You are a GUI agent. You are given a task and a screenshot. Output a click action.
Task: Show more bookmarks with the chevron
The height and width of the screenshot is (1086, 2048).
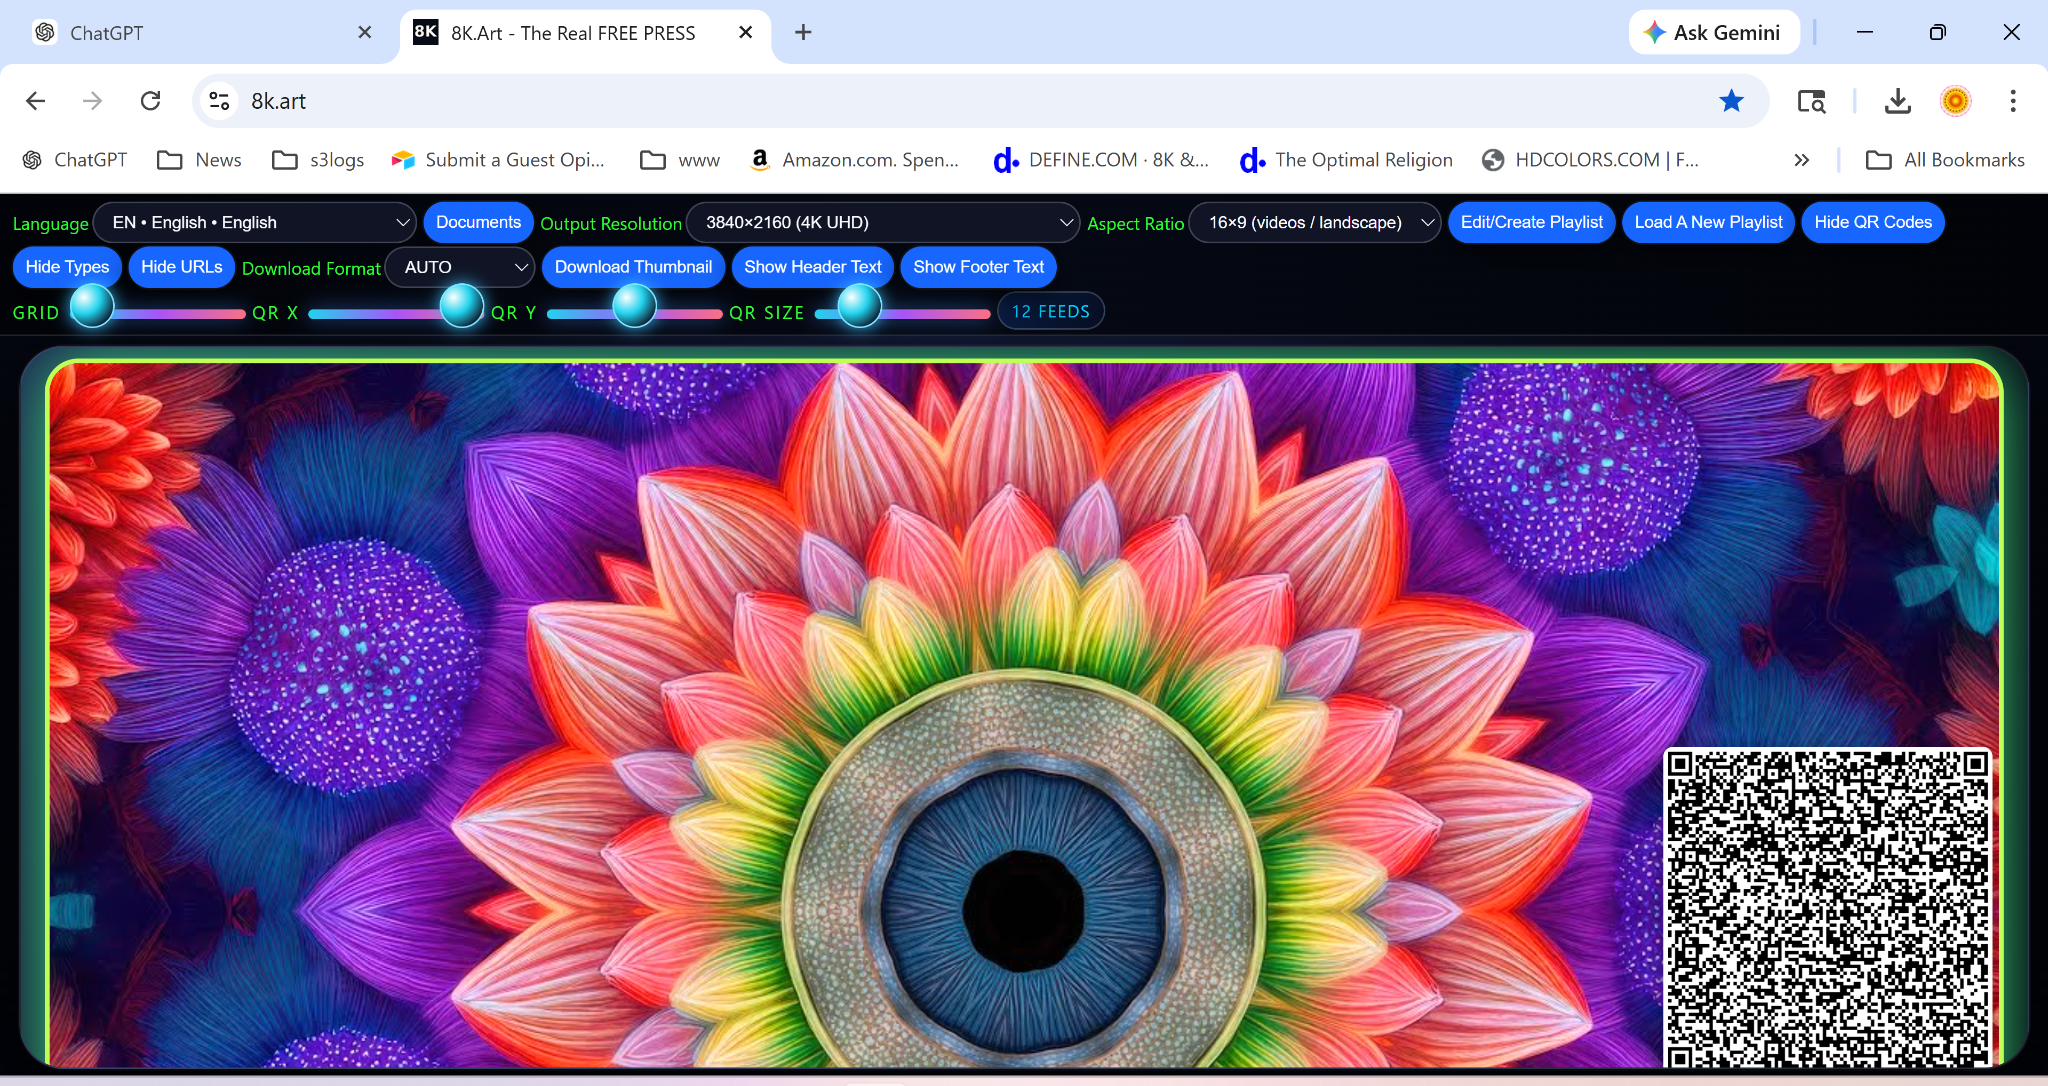(x=1802, y=160)
